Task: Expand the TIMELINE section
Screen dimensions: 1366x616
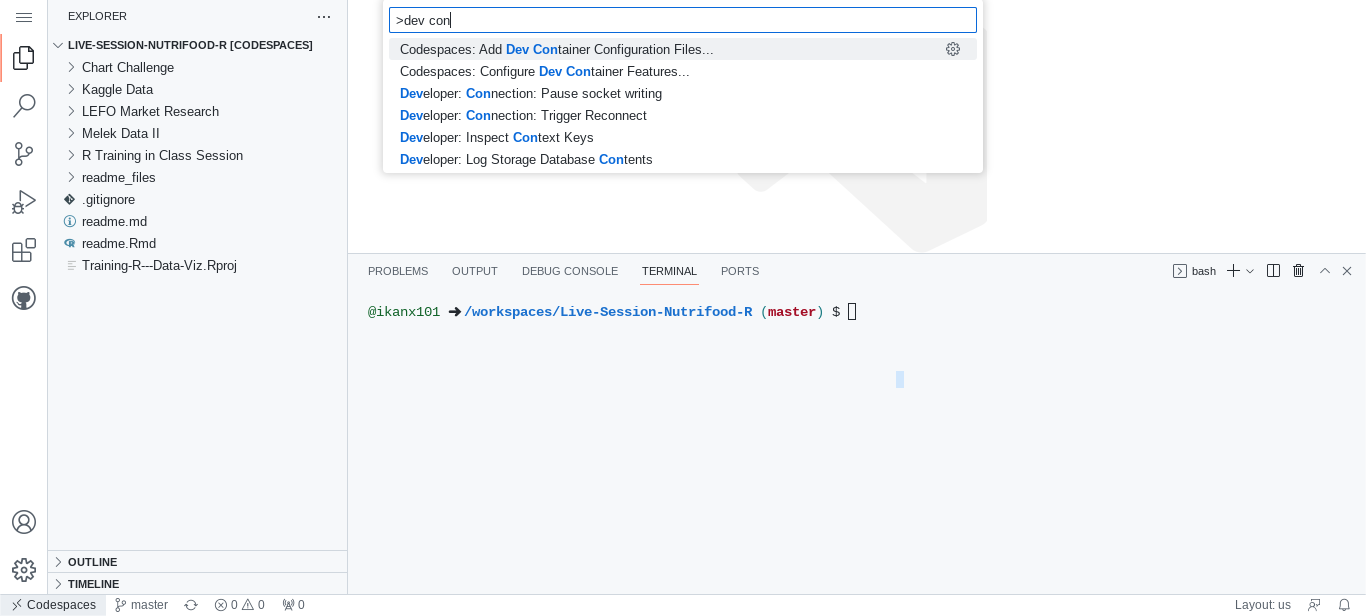Action: click(198, 584)
